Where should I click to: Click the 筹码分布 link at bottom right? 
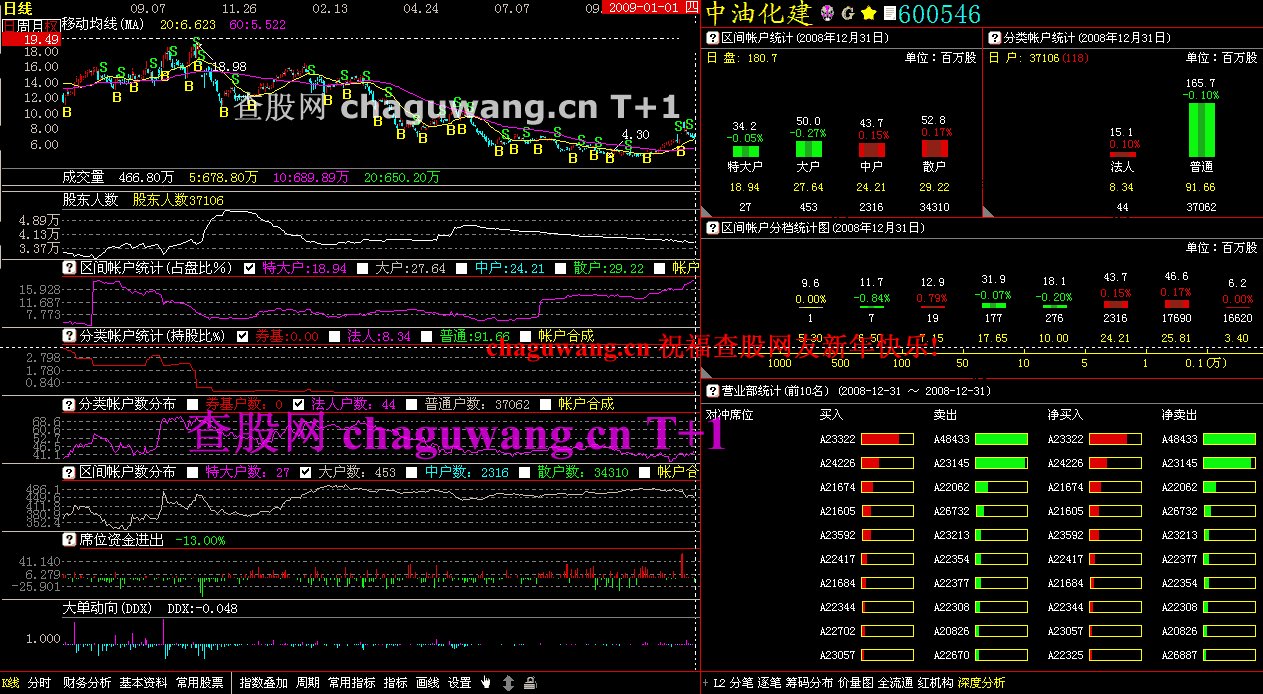click(809, 683)
